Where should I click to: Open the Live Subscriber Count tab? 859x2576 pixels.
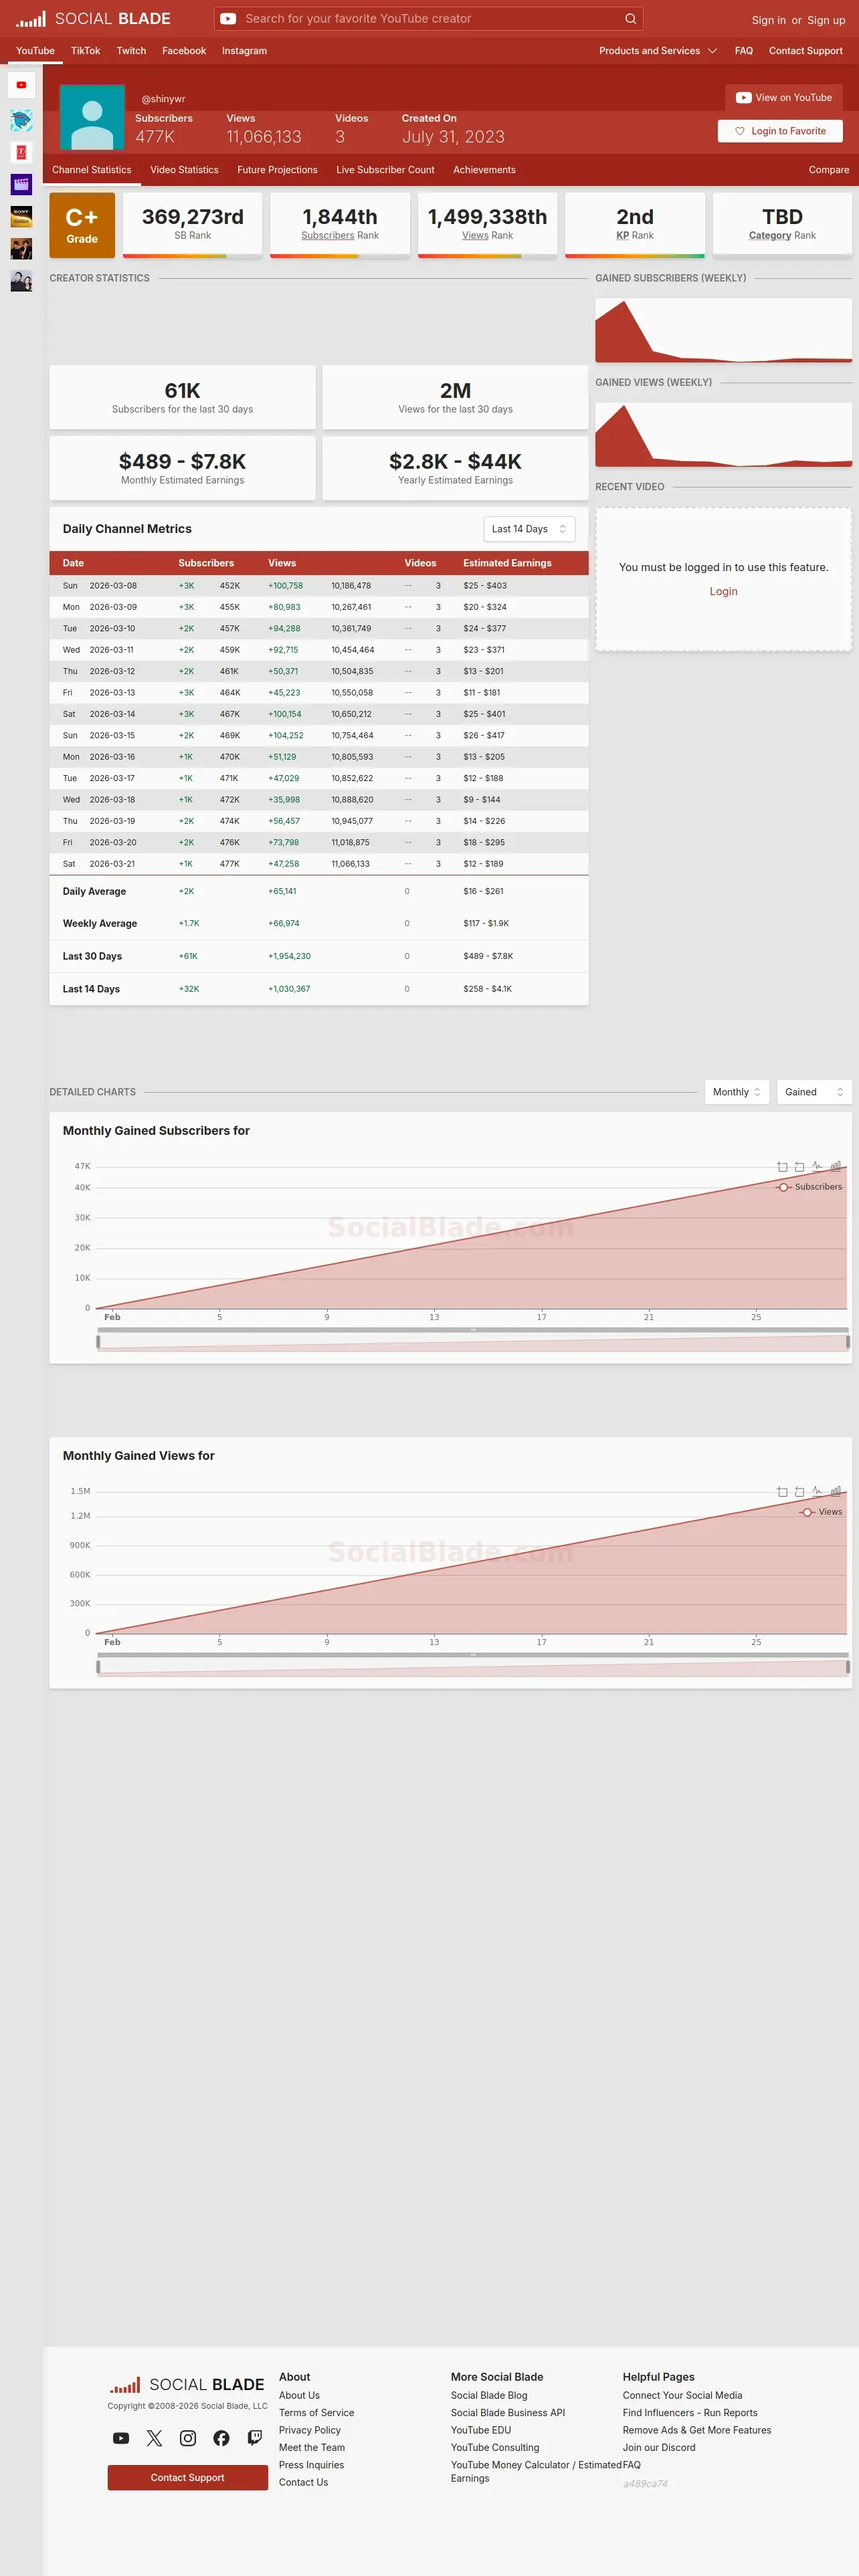click(x=385, y=170)
